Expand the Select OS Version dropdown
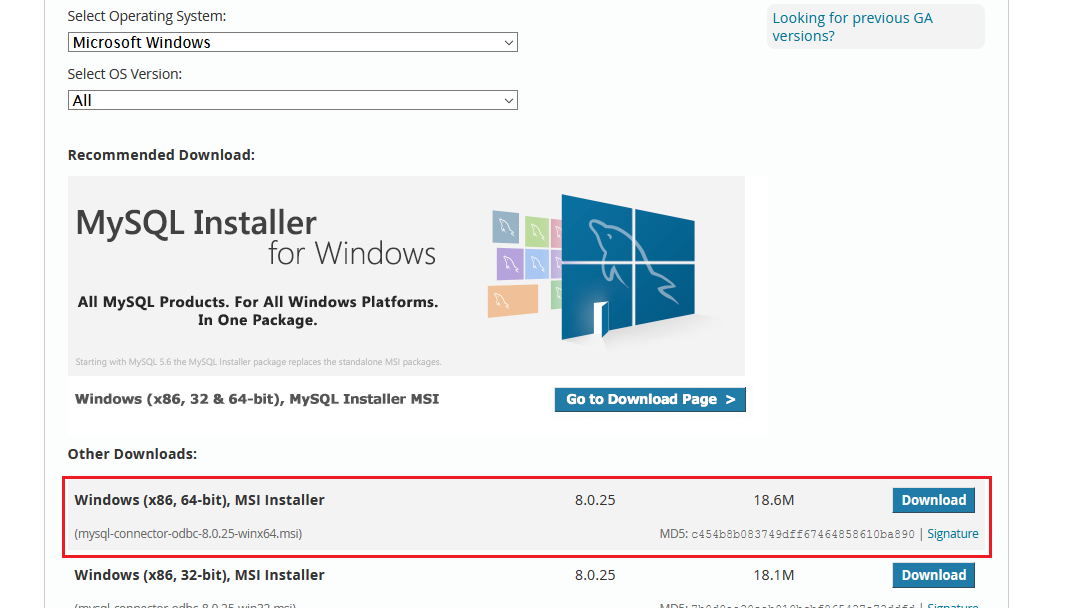The width and height of the screenshot is (1091, 608). pos(293,101)
